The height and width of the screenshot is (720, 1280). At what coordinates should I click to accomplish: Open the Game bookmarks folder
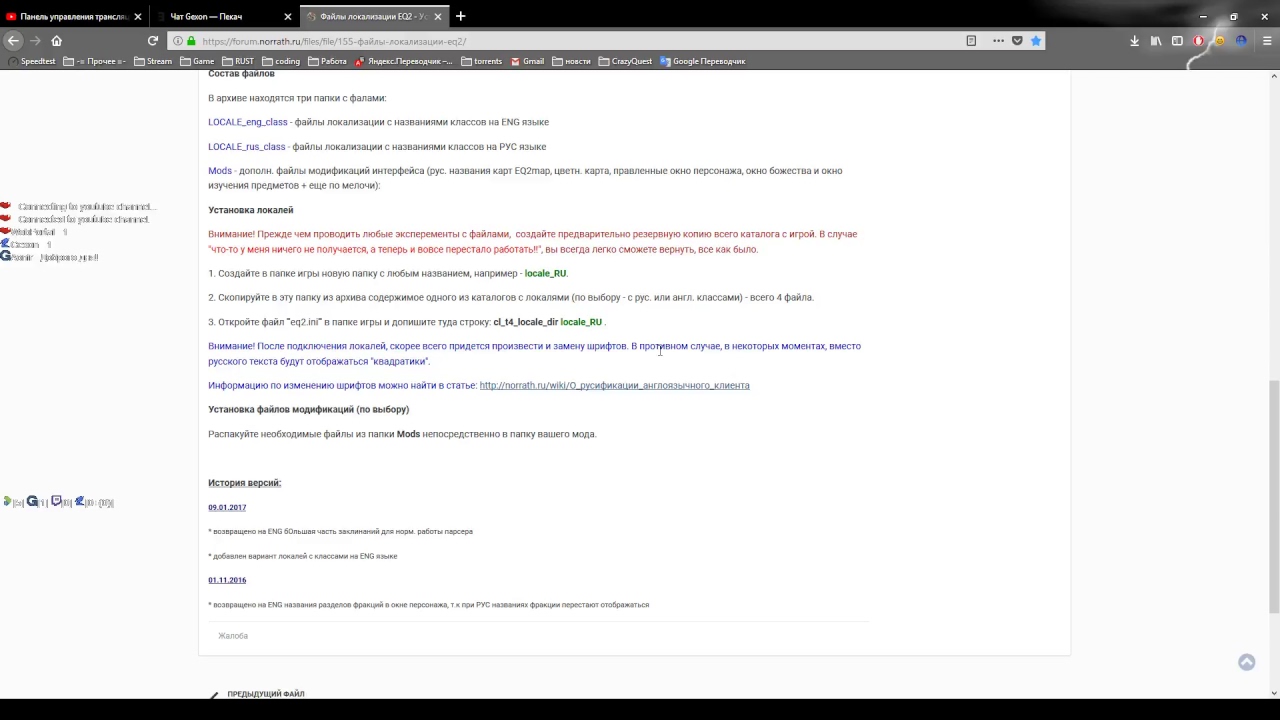197,61
